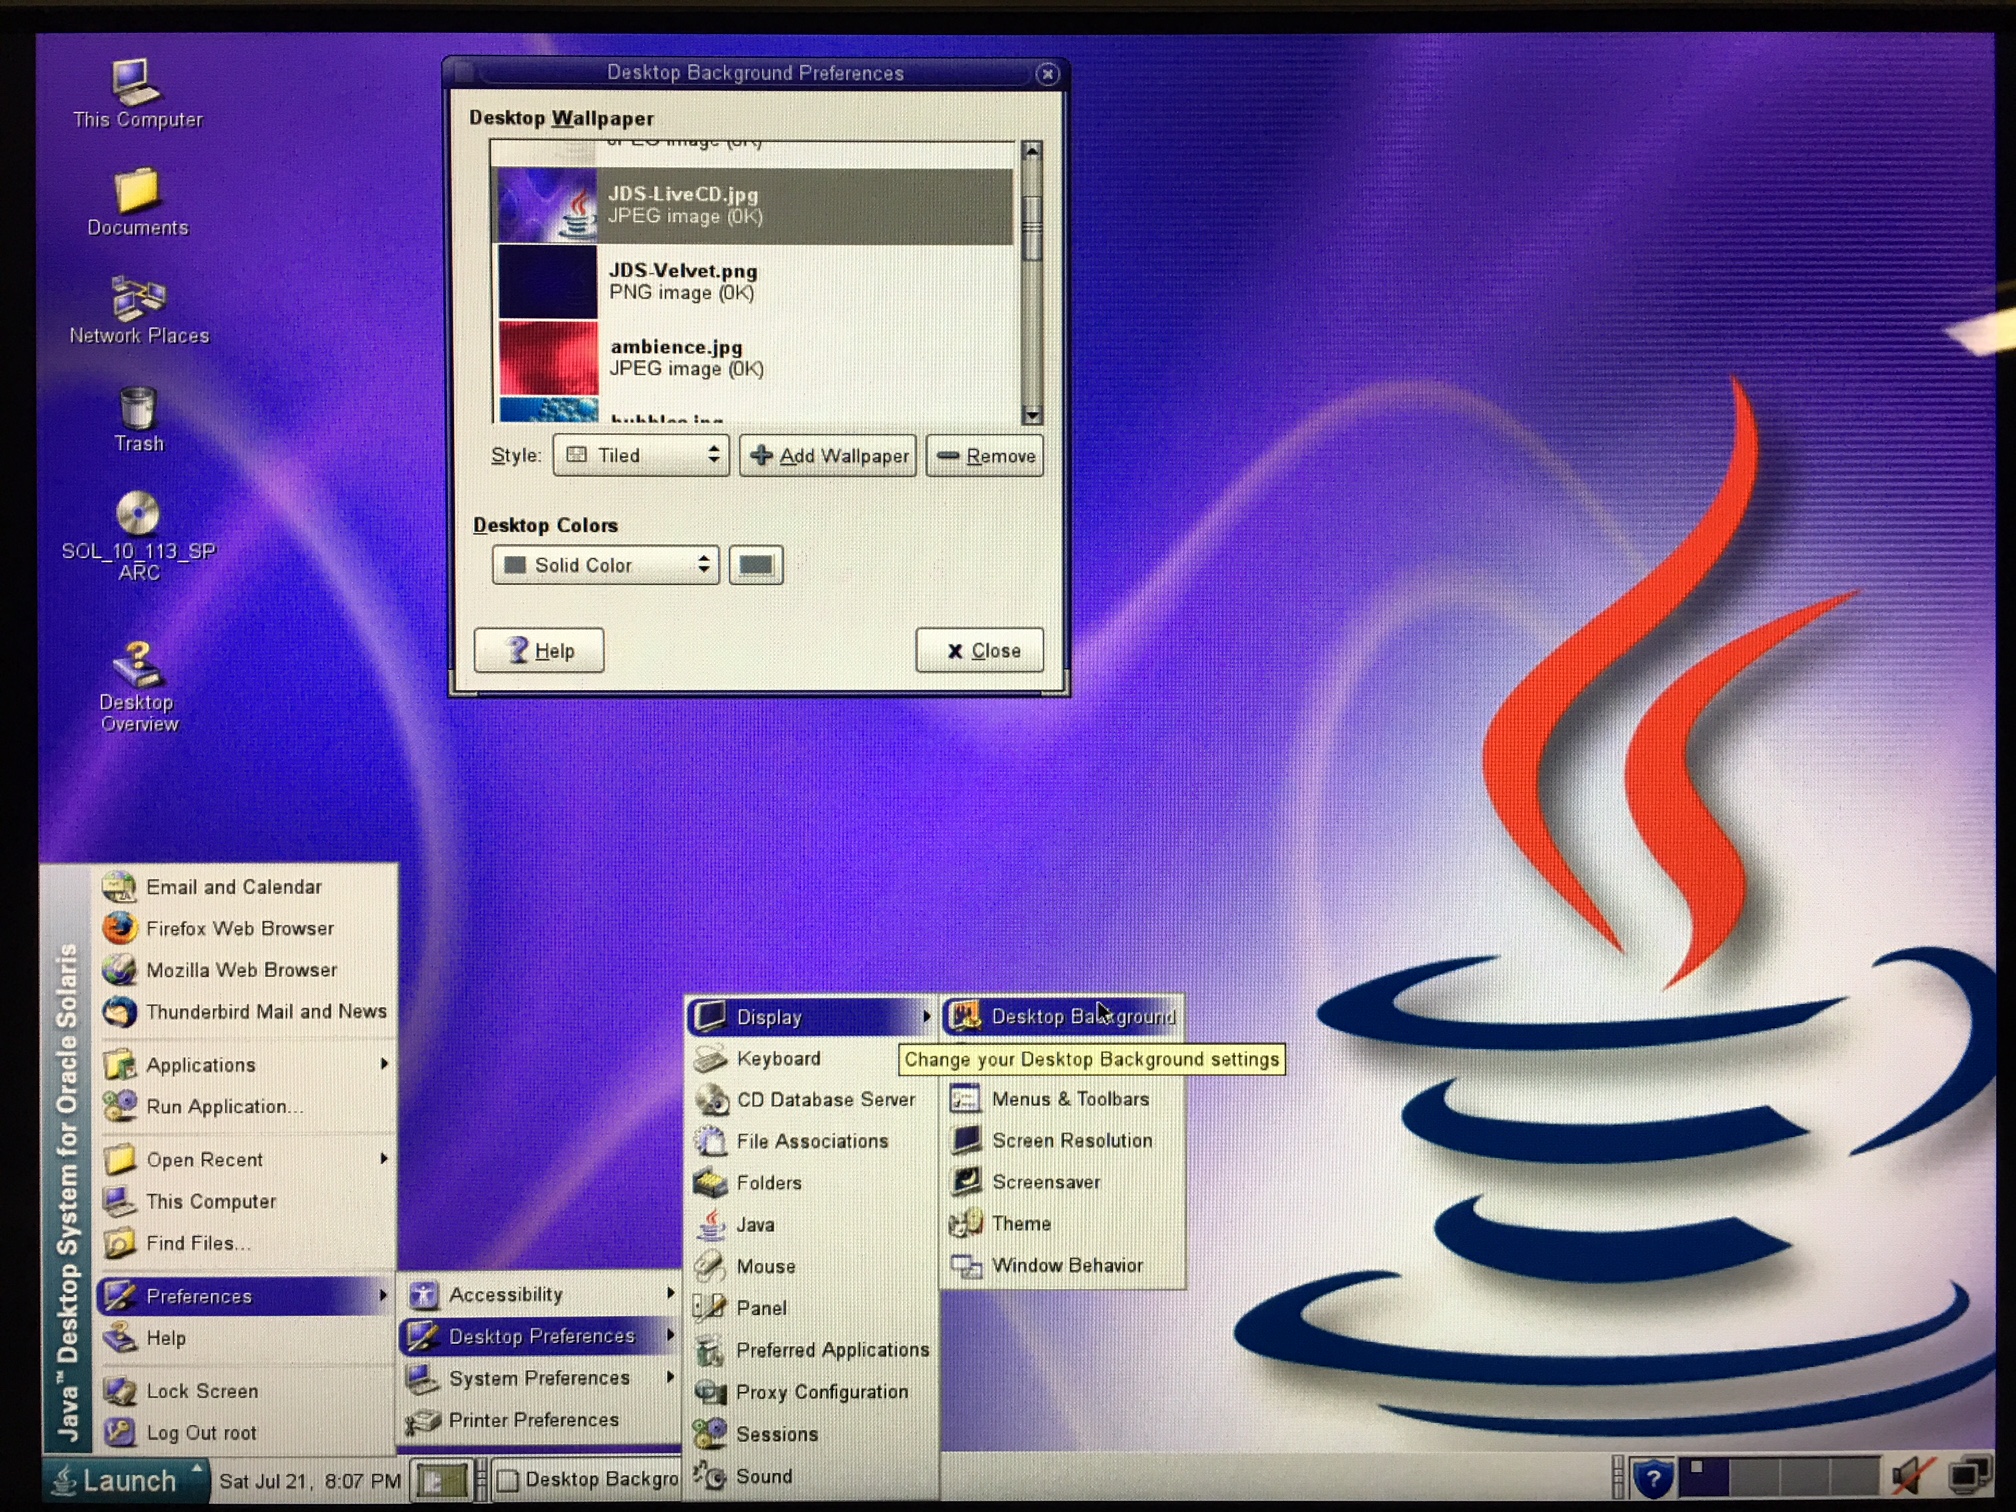2016x1512 pixels.
Task: Open Thunderbird Mail and News
Action: point(245,1012)
